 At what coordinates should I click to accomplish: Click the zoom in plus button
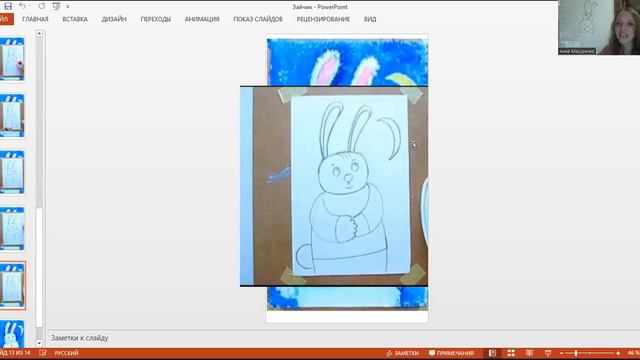pos(618,353)
